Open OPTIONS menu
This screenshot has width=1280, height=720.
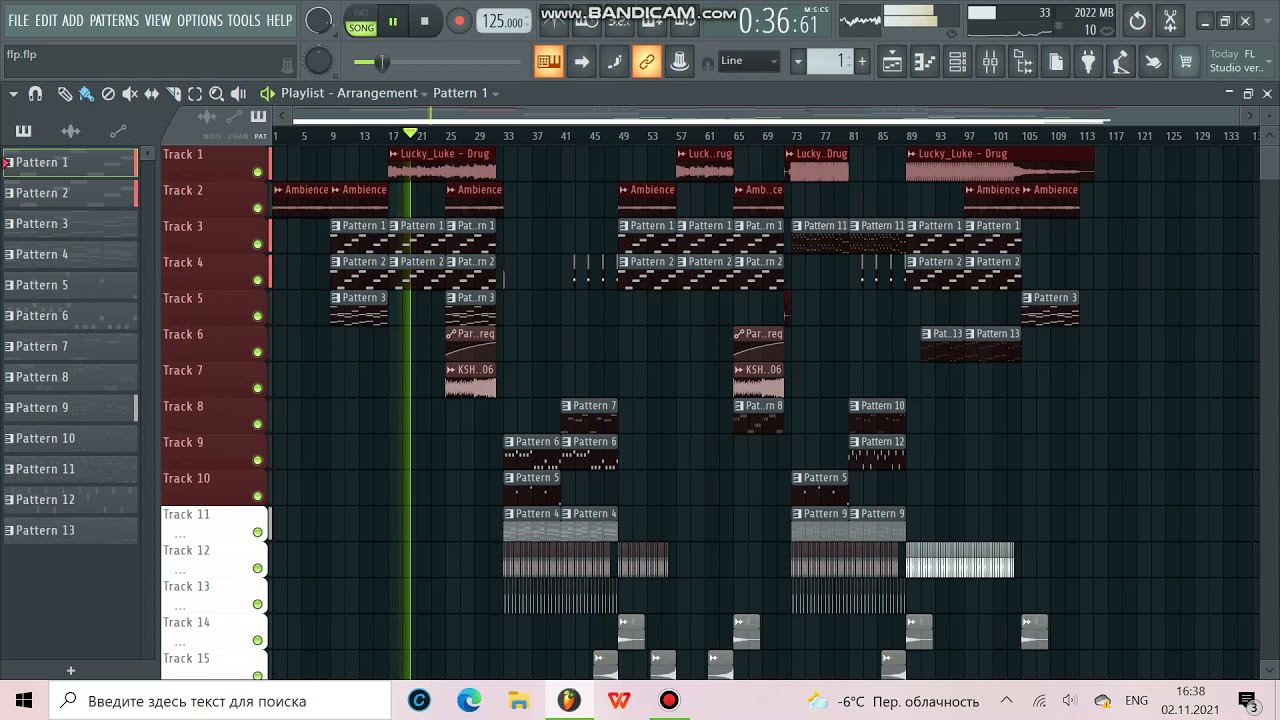point(200,20)
